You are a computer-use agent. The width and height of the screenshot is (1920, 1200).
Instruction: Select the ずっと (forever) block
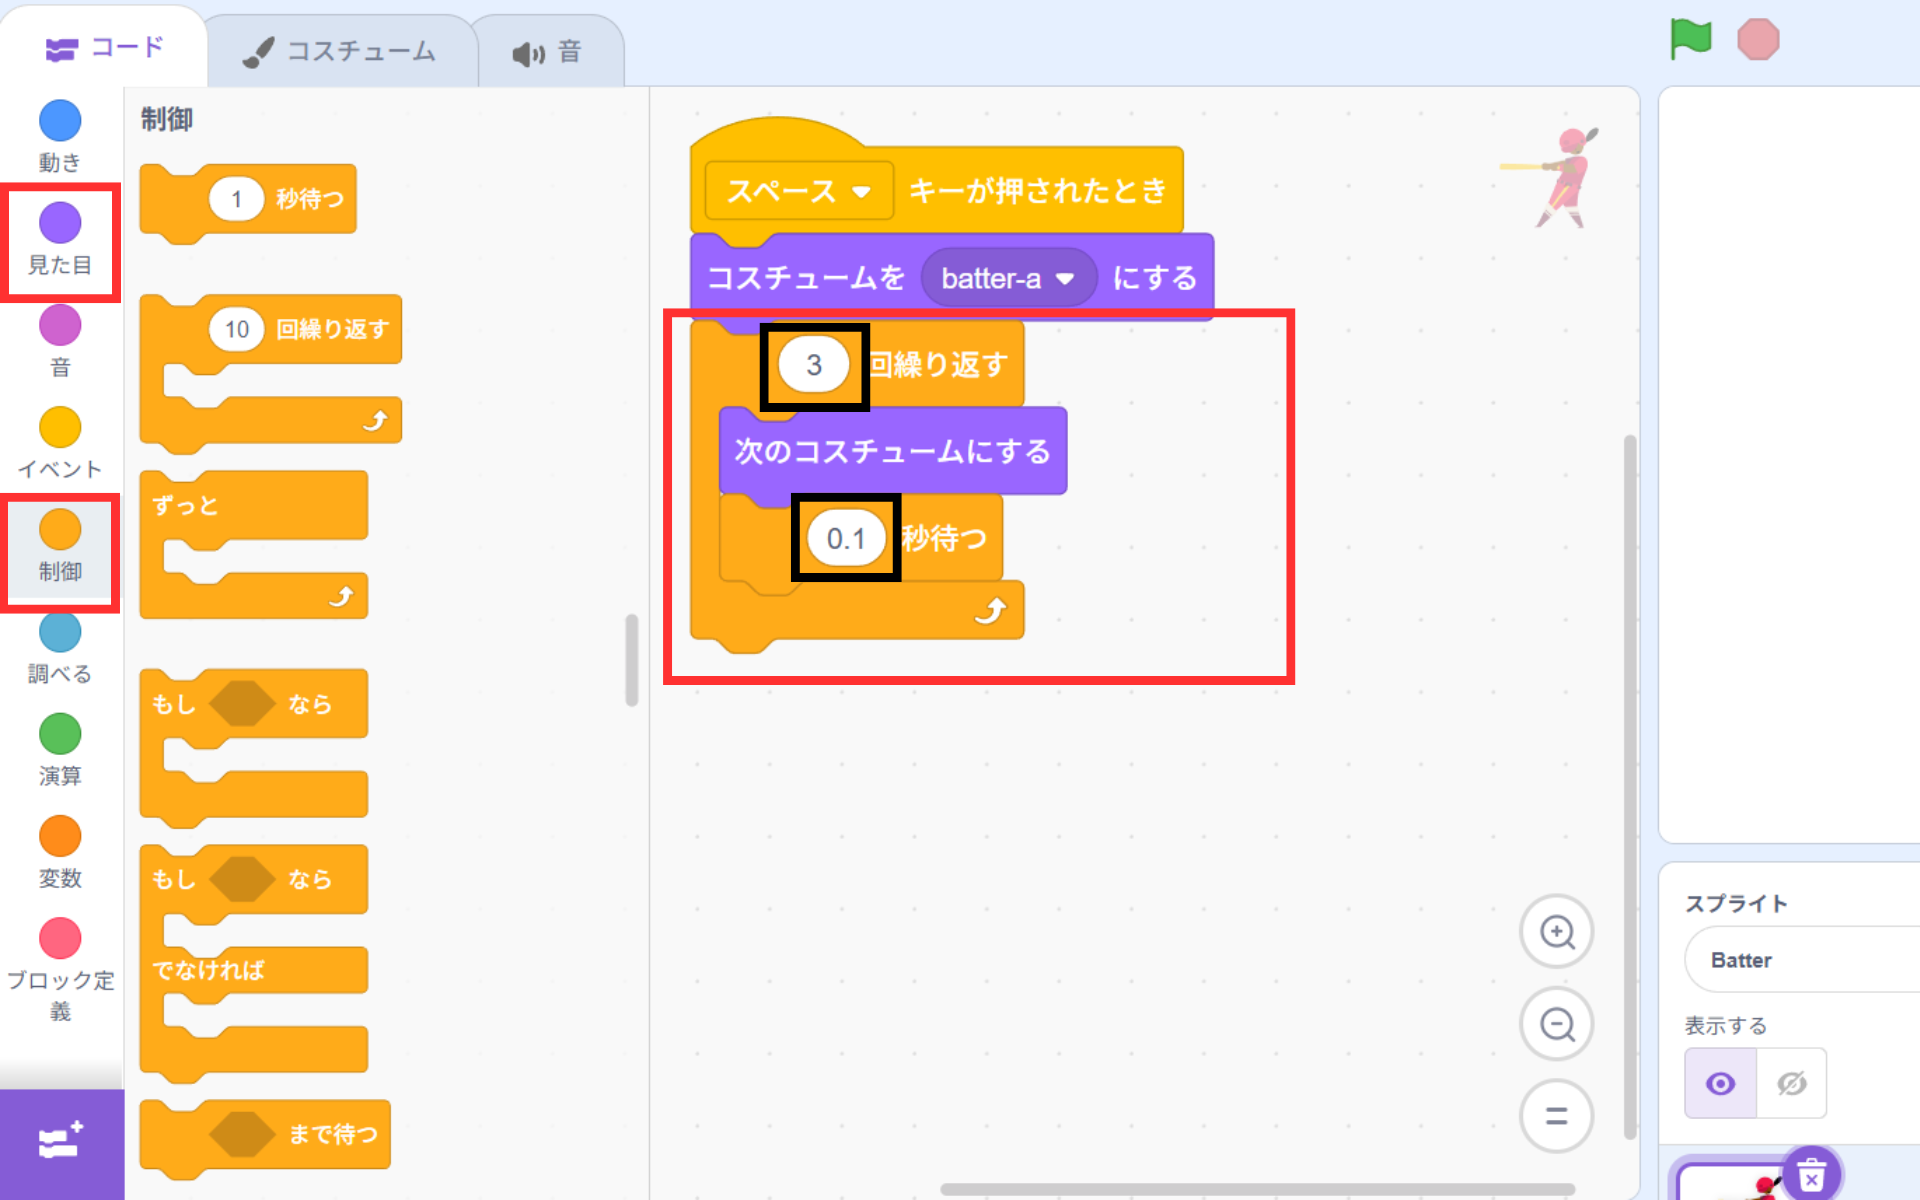pyautogui.click(x=254, y=506)
